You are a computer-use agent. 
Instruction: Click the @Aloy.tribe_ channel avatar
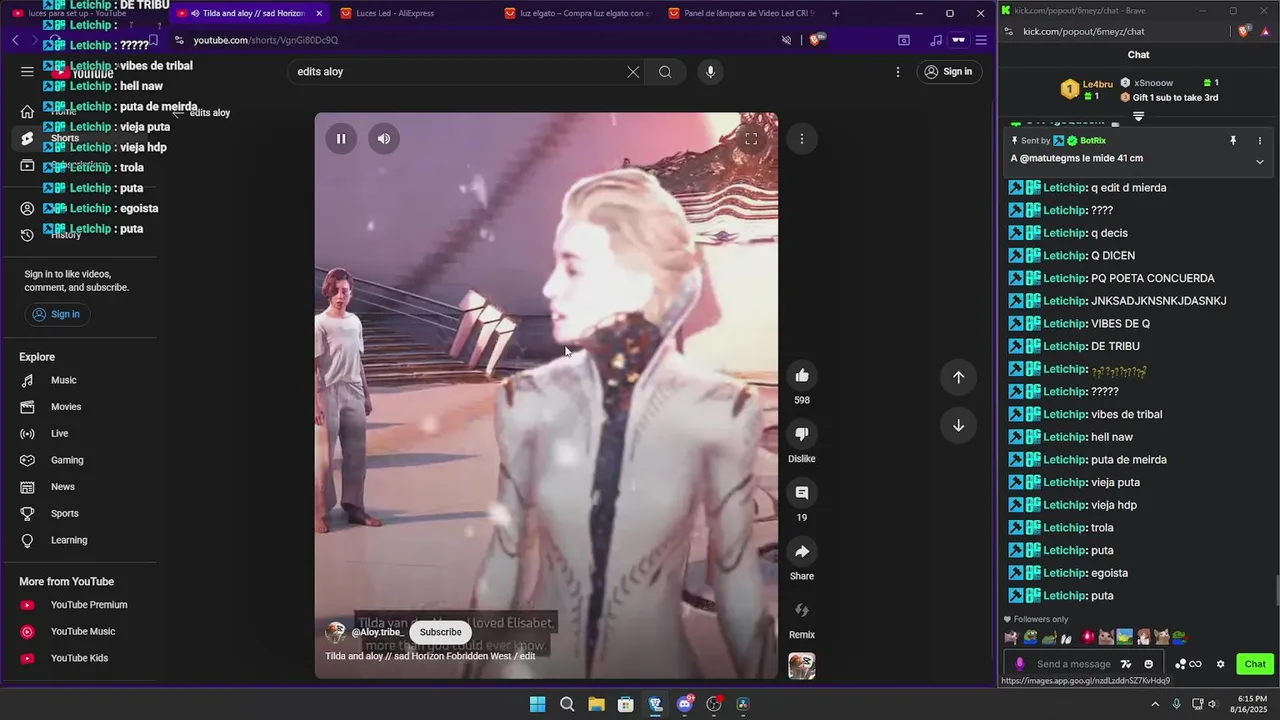(x=336, y=632)
